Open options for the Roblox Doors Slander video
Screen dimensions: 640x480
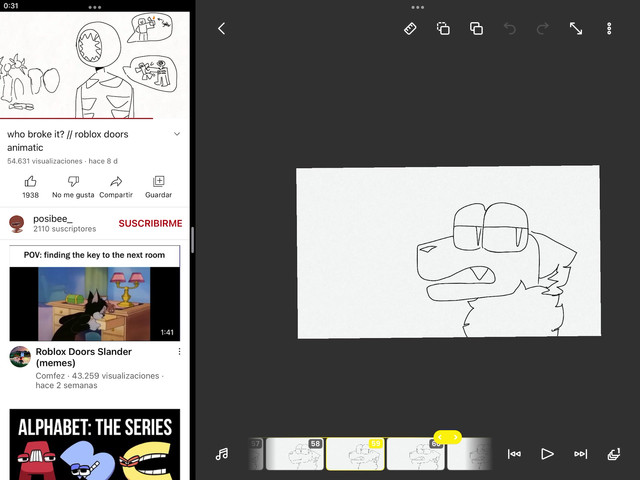coord(179,351)
